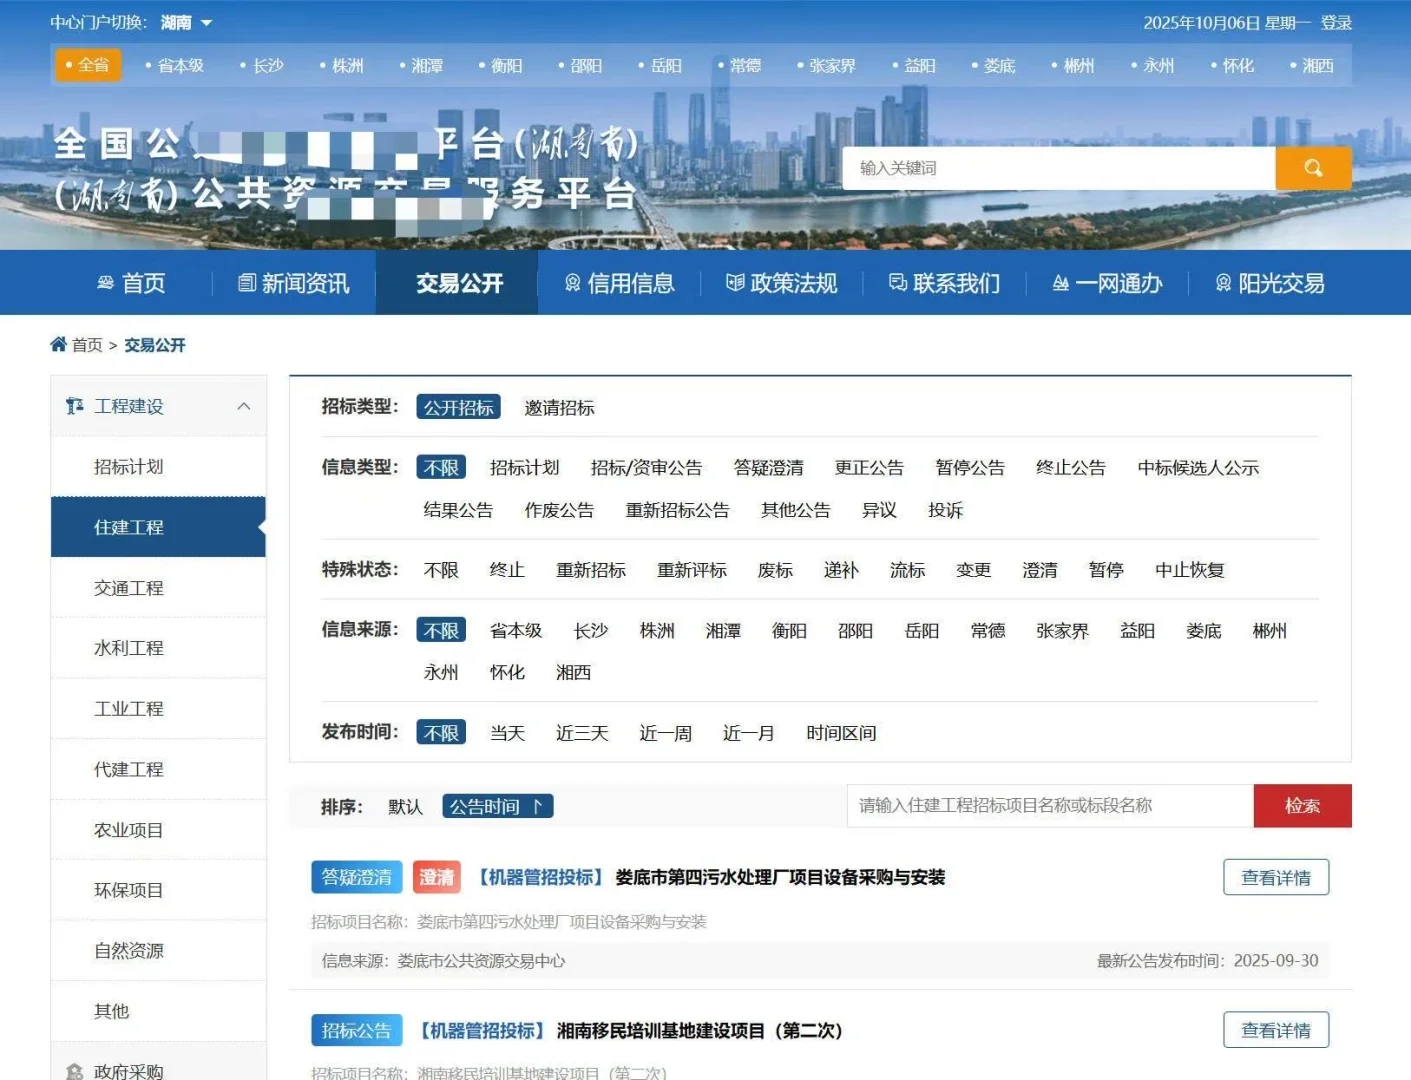The height and width of the screenshot is (1080, 1411).
Task: Click the 一网通办 scales icon
Action: [1060, 283]
